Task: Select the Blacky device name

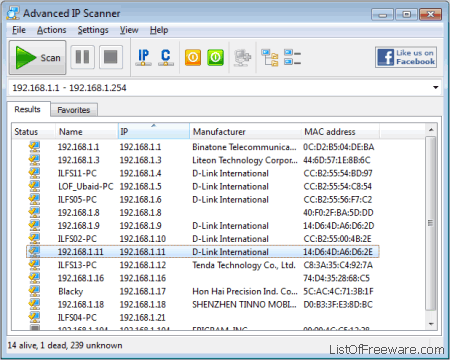Action: click(x=70, y=291)
